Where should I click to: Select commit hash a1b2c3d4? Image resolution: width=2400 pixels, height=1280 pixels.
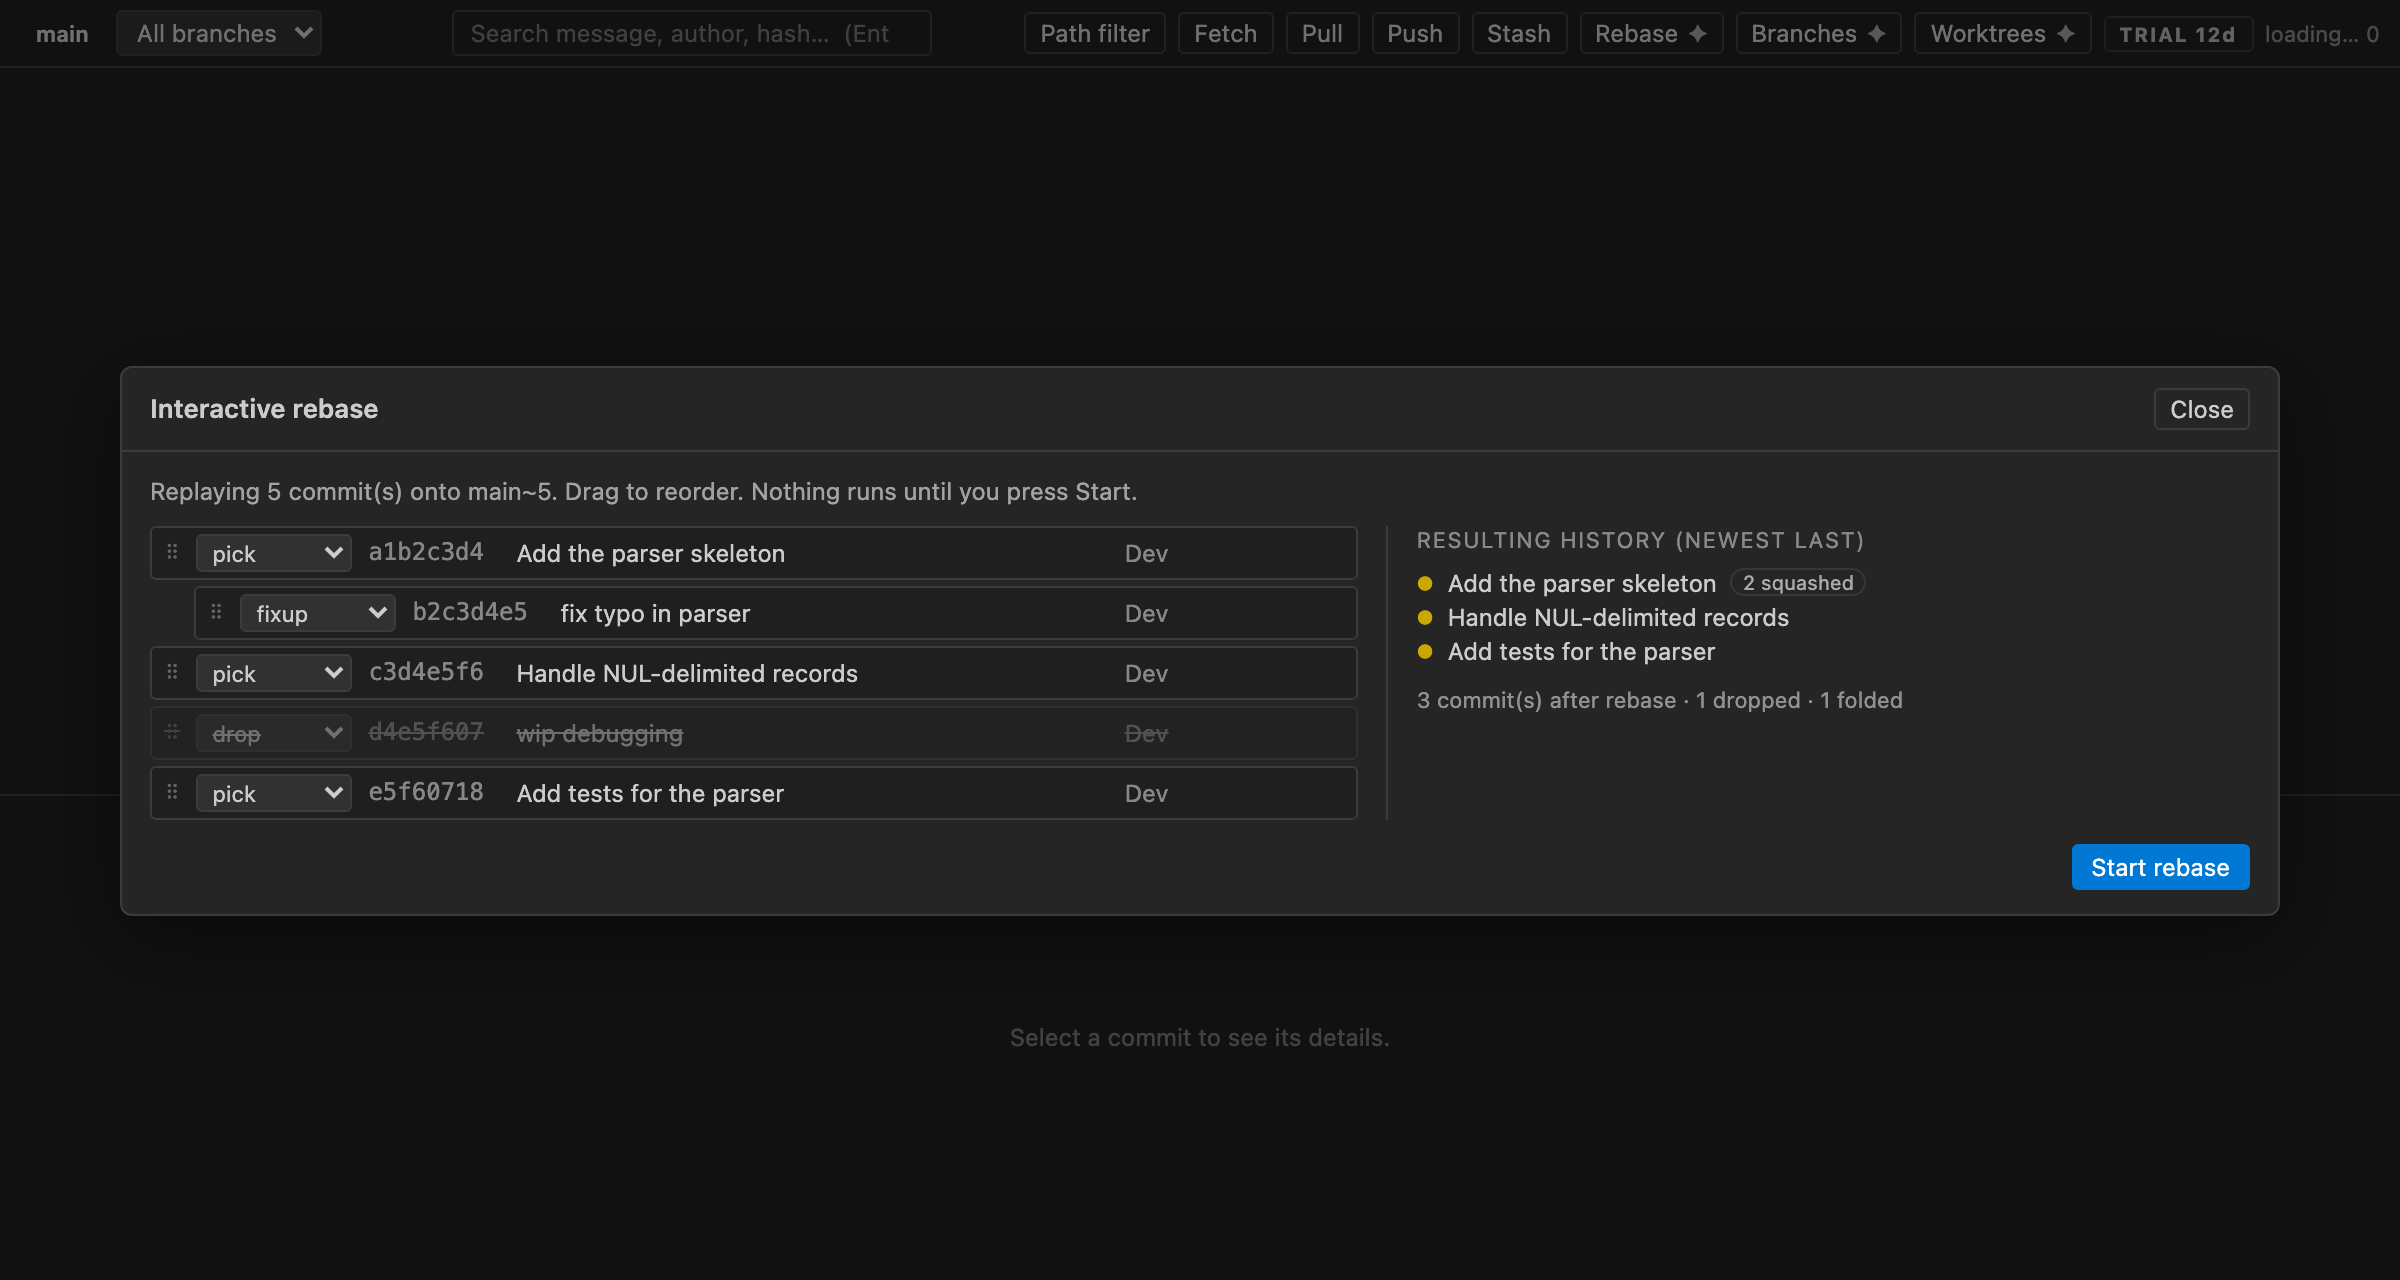coord(426,552)
